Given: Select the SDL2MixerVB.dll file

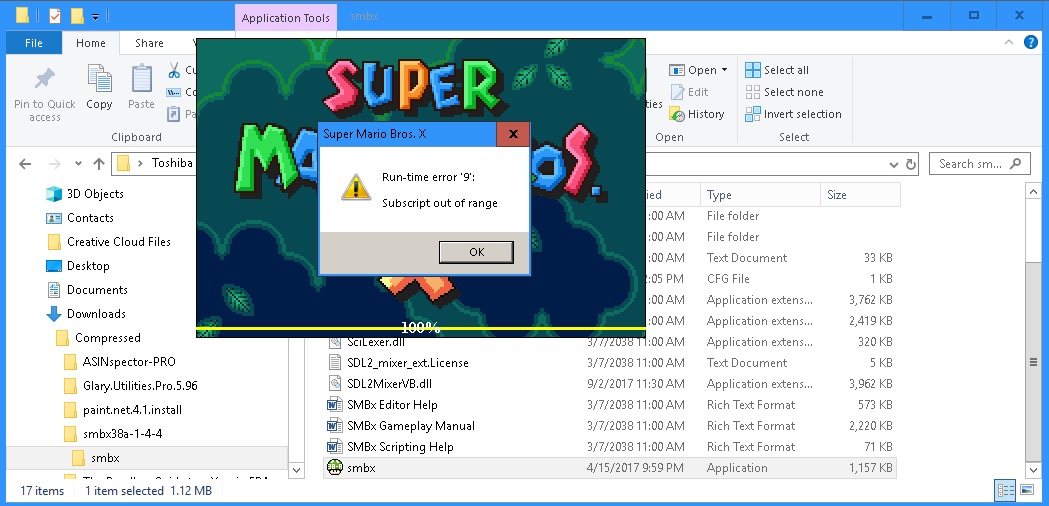Looking at the screenshot, I should pos(609,384).
